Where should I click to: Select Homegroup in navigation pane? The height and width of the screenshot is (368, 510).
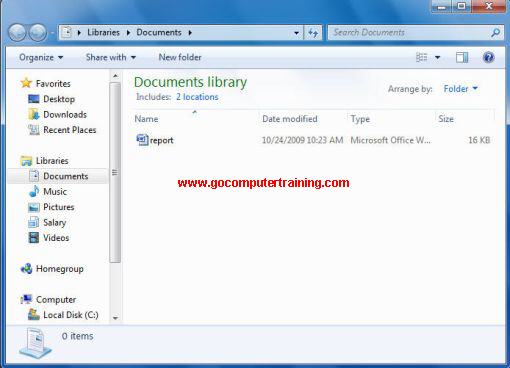click(60, 269)
